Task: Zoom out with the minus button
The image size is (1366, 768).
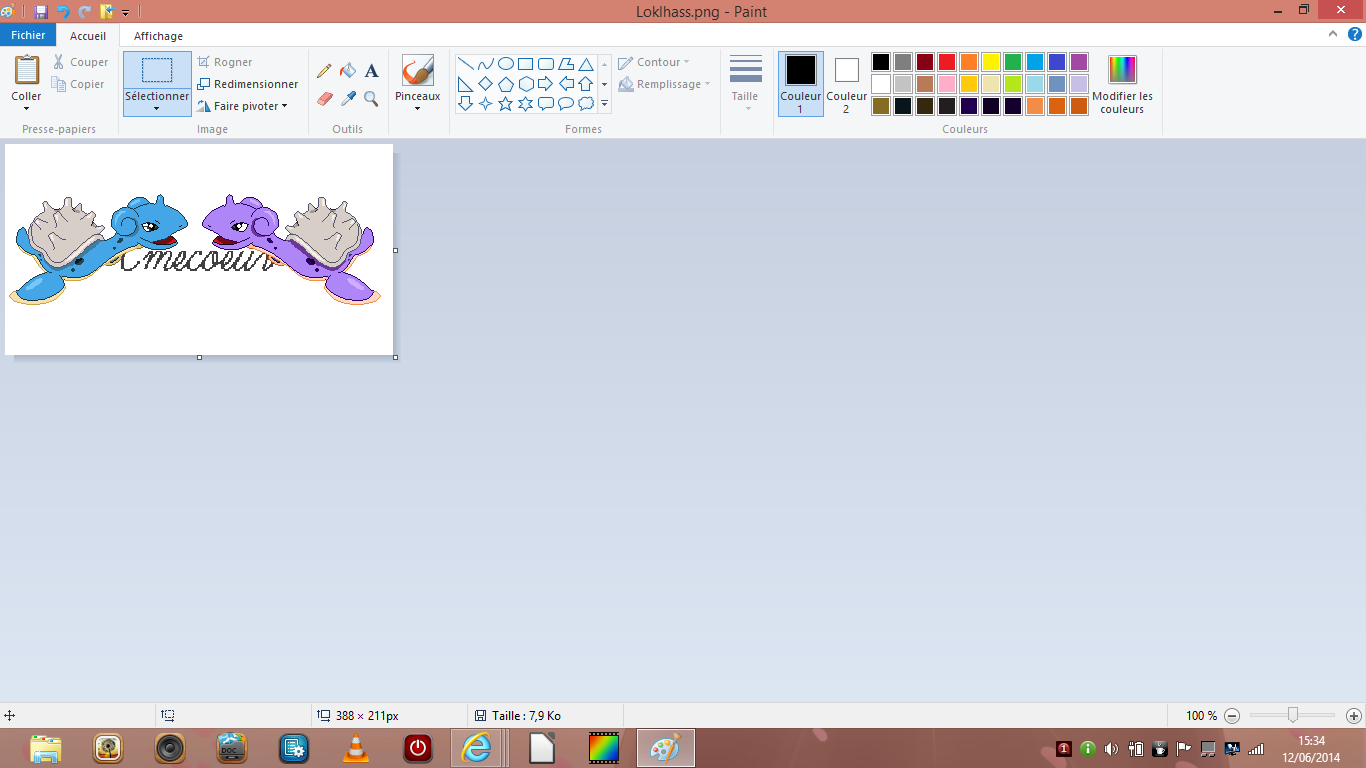Action: (x=1232, y=716)
